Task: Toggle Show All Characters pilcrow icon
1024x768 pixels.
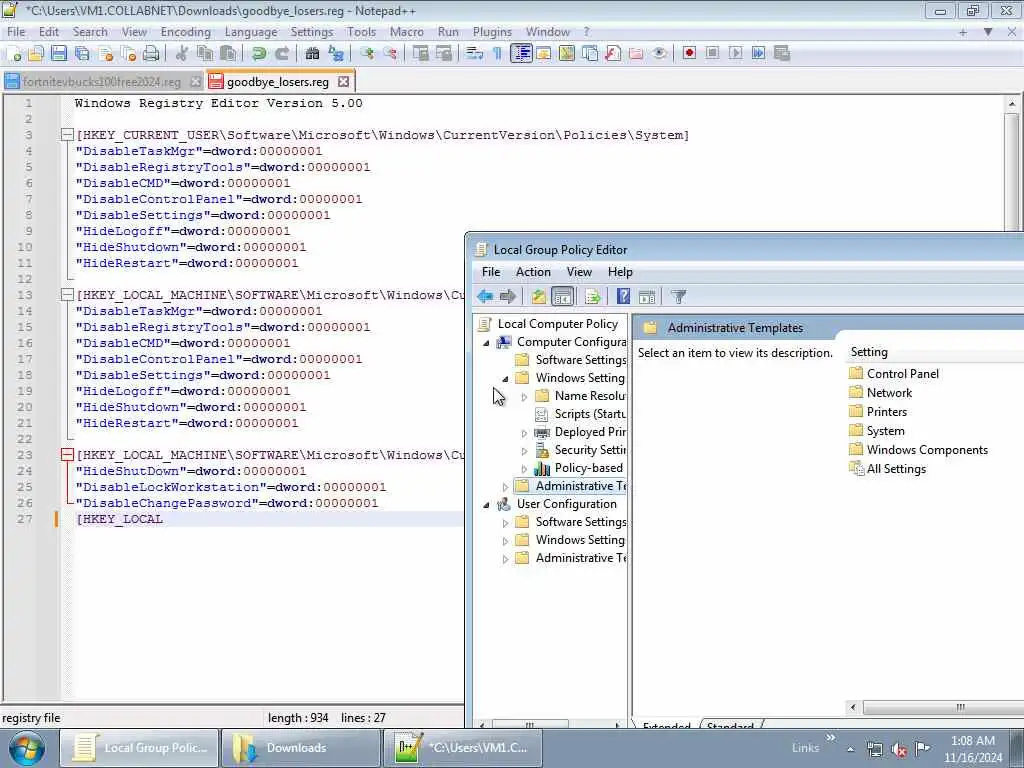Action: point(497,54)
